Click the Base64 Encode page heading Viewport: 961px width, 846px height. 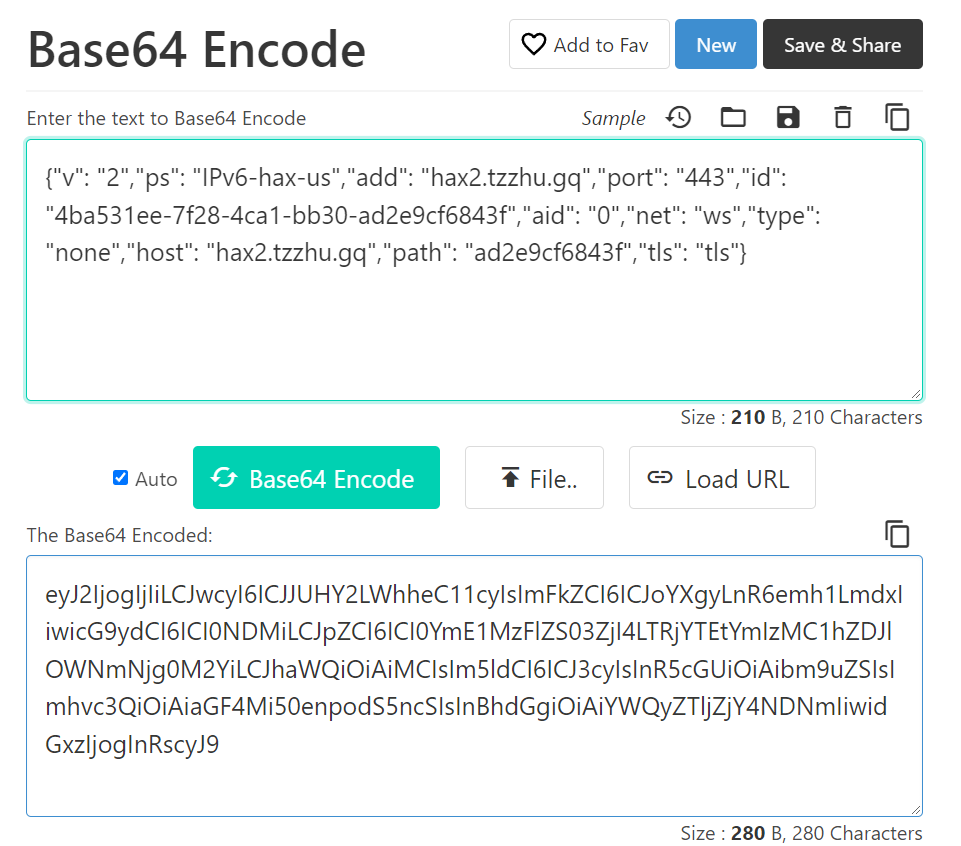tap(196, 48)
